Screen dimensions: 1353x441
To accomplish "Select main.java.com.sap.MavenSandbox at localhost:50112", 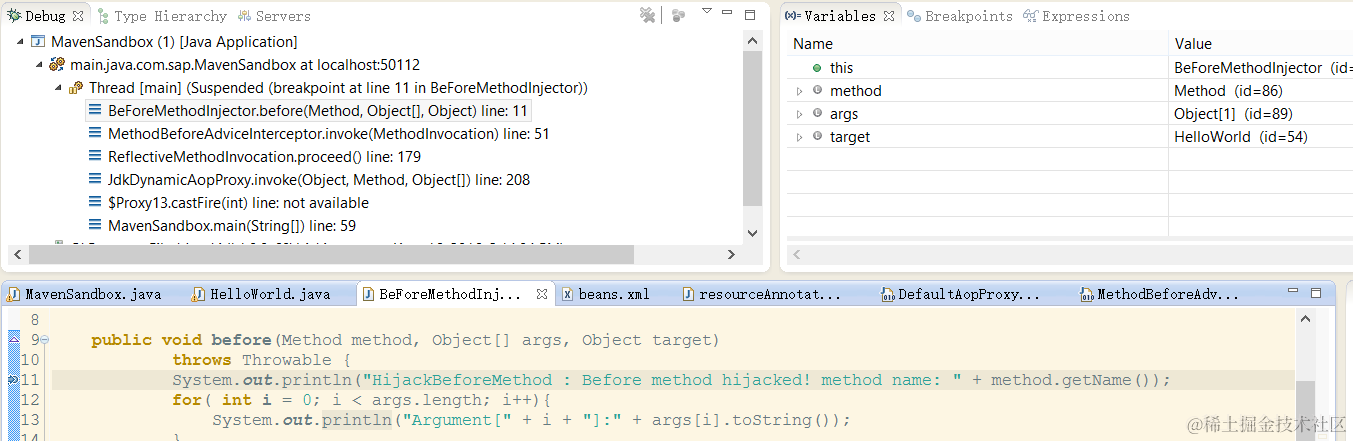I will [245, 65].
